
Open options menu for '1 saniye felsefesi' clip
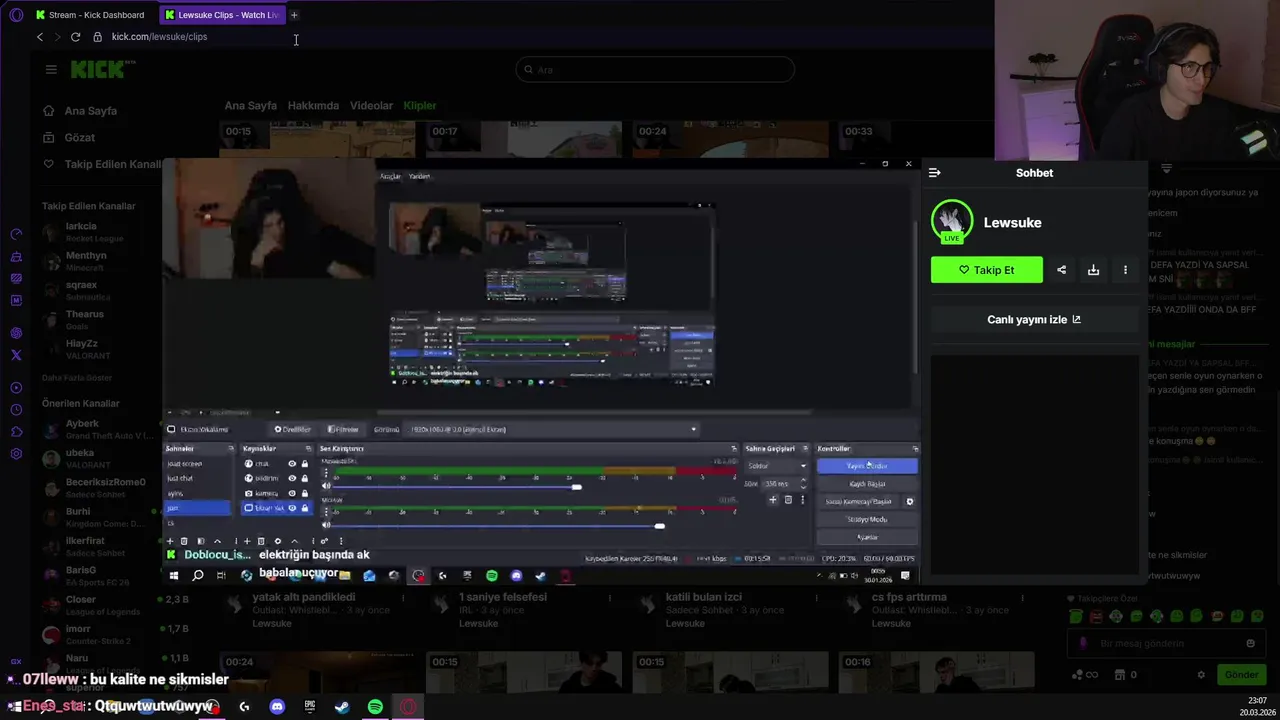click(x=610, y=597)
